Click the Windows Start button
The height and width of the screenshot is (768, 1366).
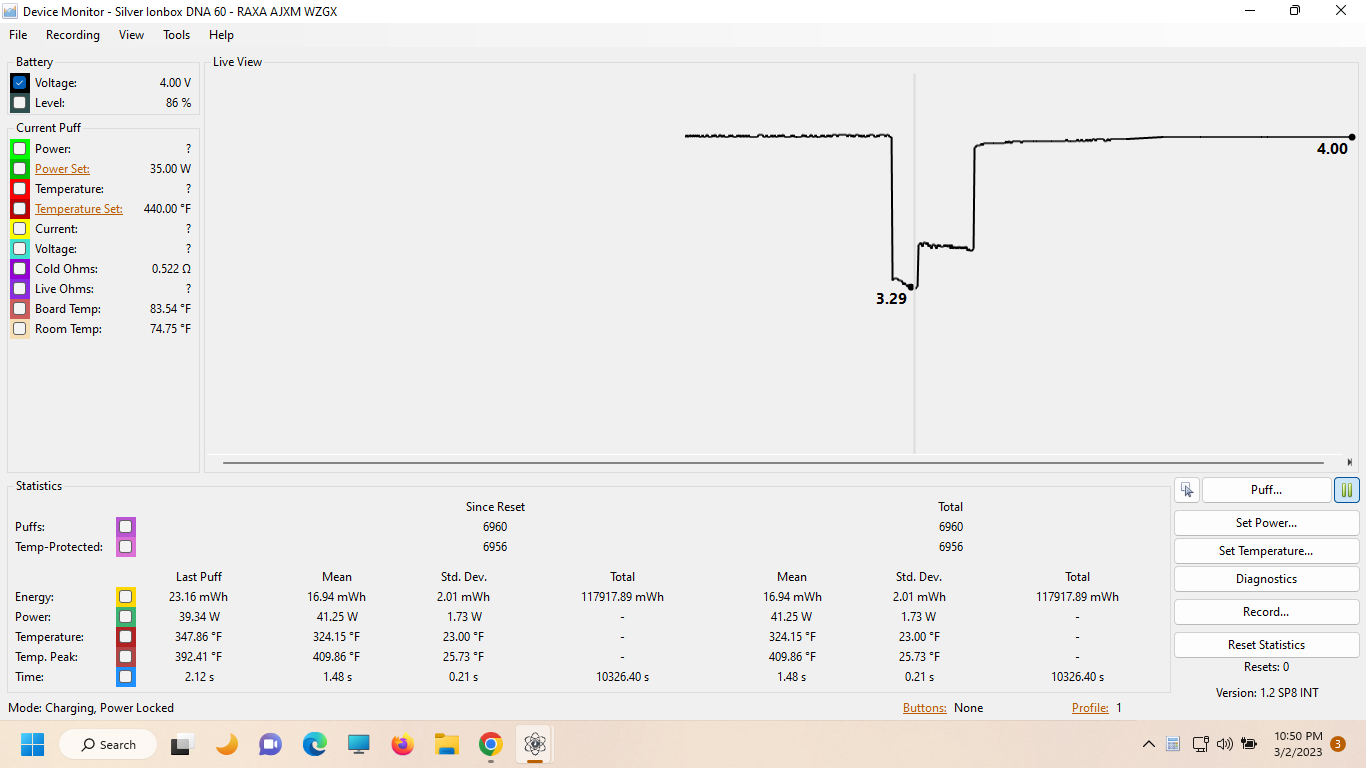[33, 744]
